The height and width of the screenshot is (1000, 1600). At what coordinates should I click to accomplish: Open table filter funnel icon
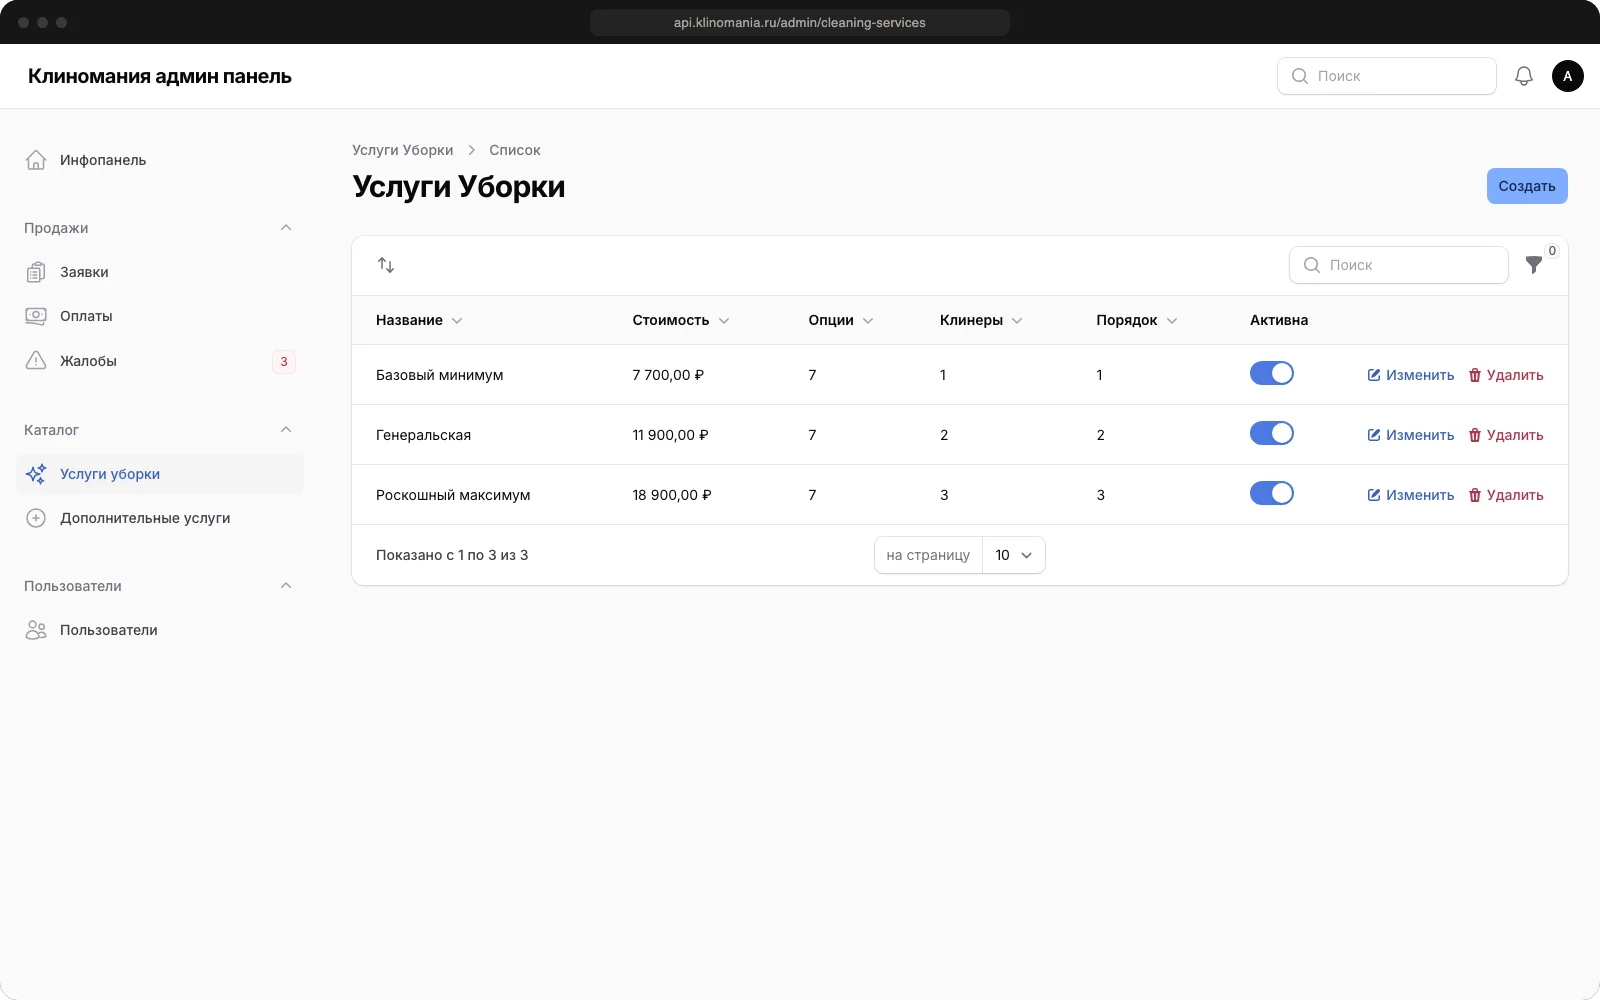(x=1534, y=265)
